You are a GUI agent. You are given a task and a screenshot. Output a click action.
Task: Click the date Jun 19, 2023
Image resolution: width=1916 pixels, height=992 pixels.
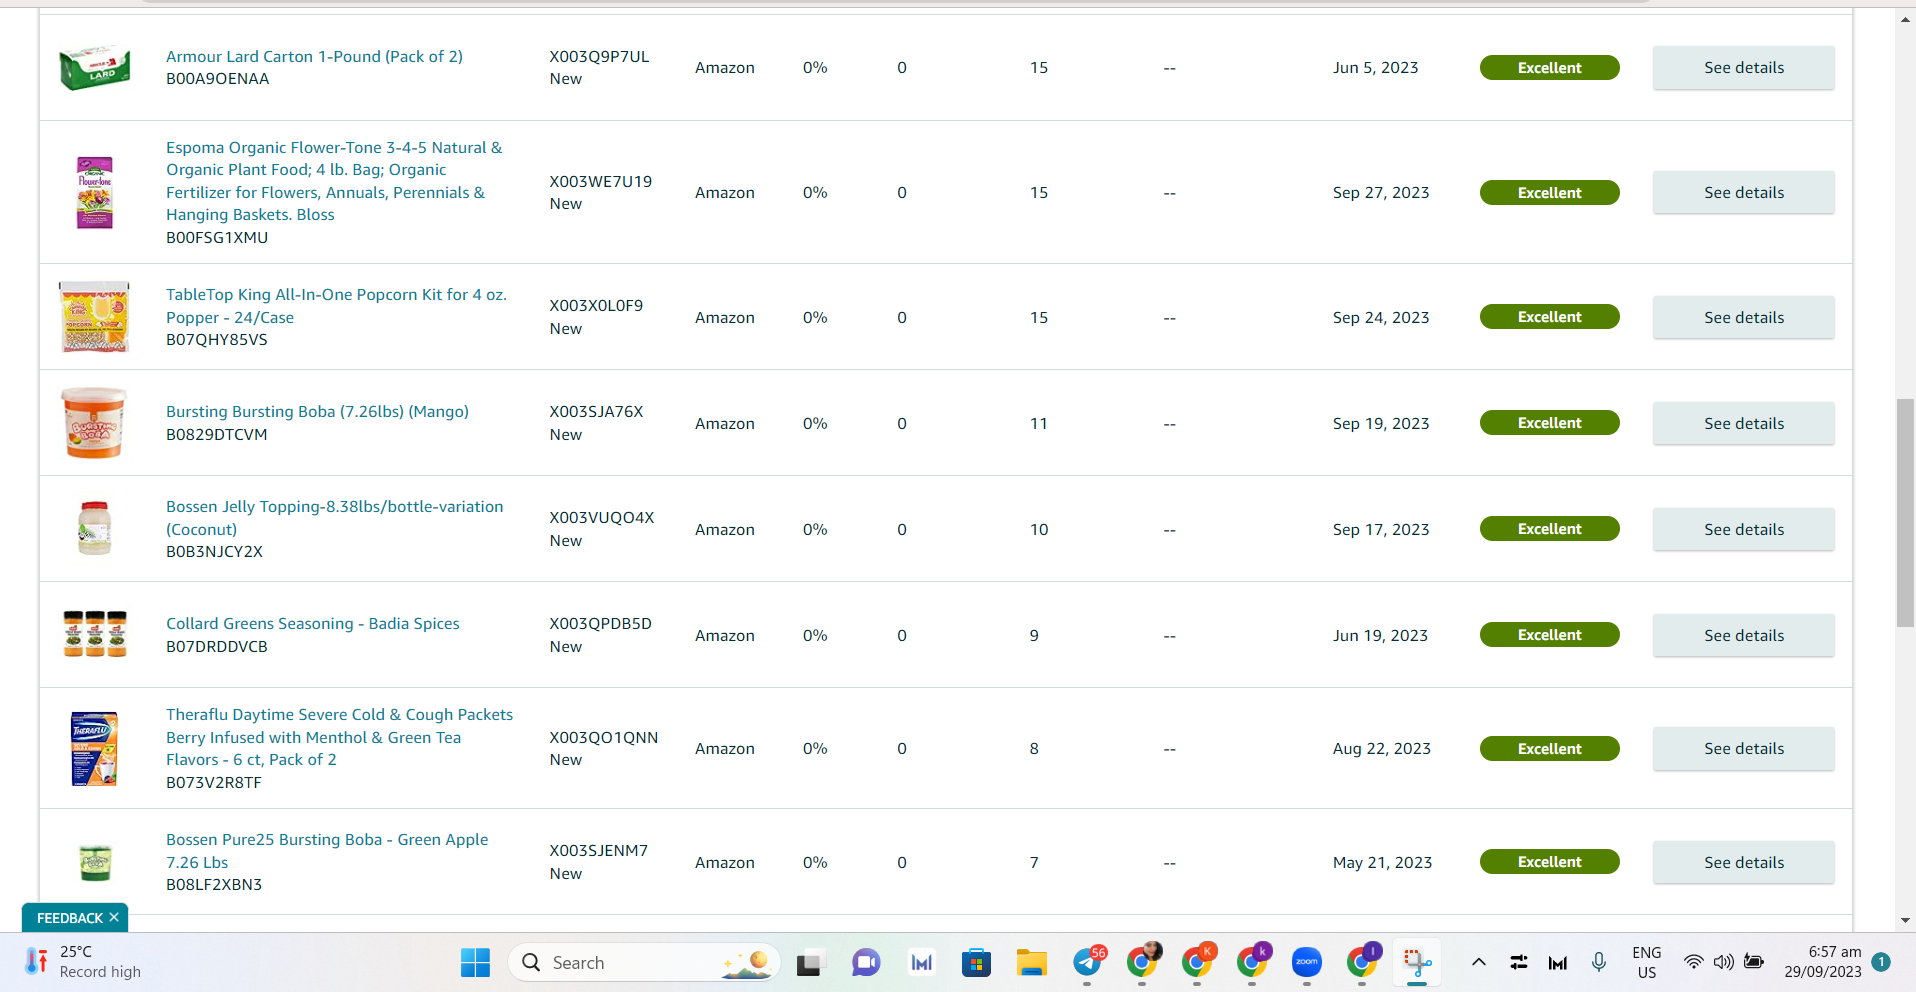click(1380, 635)
